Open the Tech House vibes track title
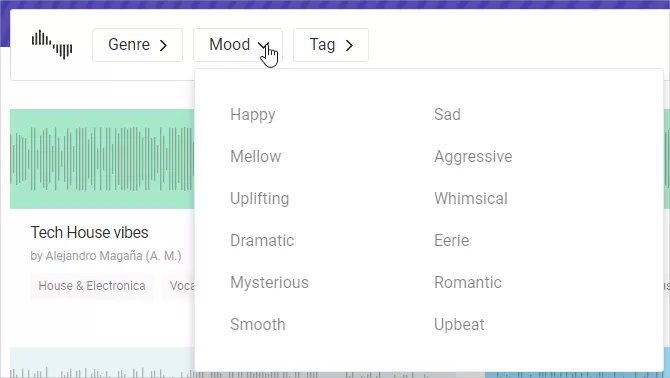 (89, 232)
